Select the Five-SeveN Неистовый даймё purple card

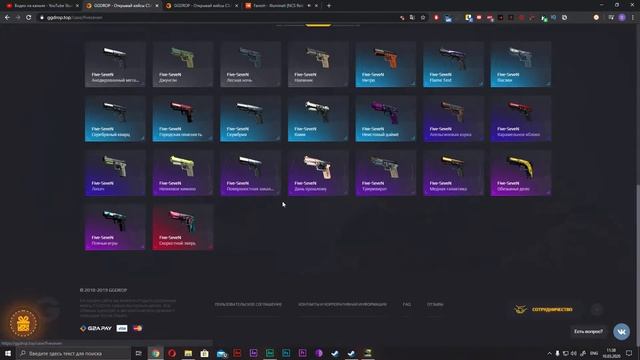(386, 118)
